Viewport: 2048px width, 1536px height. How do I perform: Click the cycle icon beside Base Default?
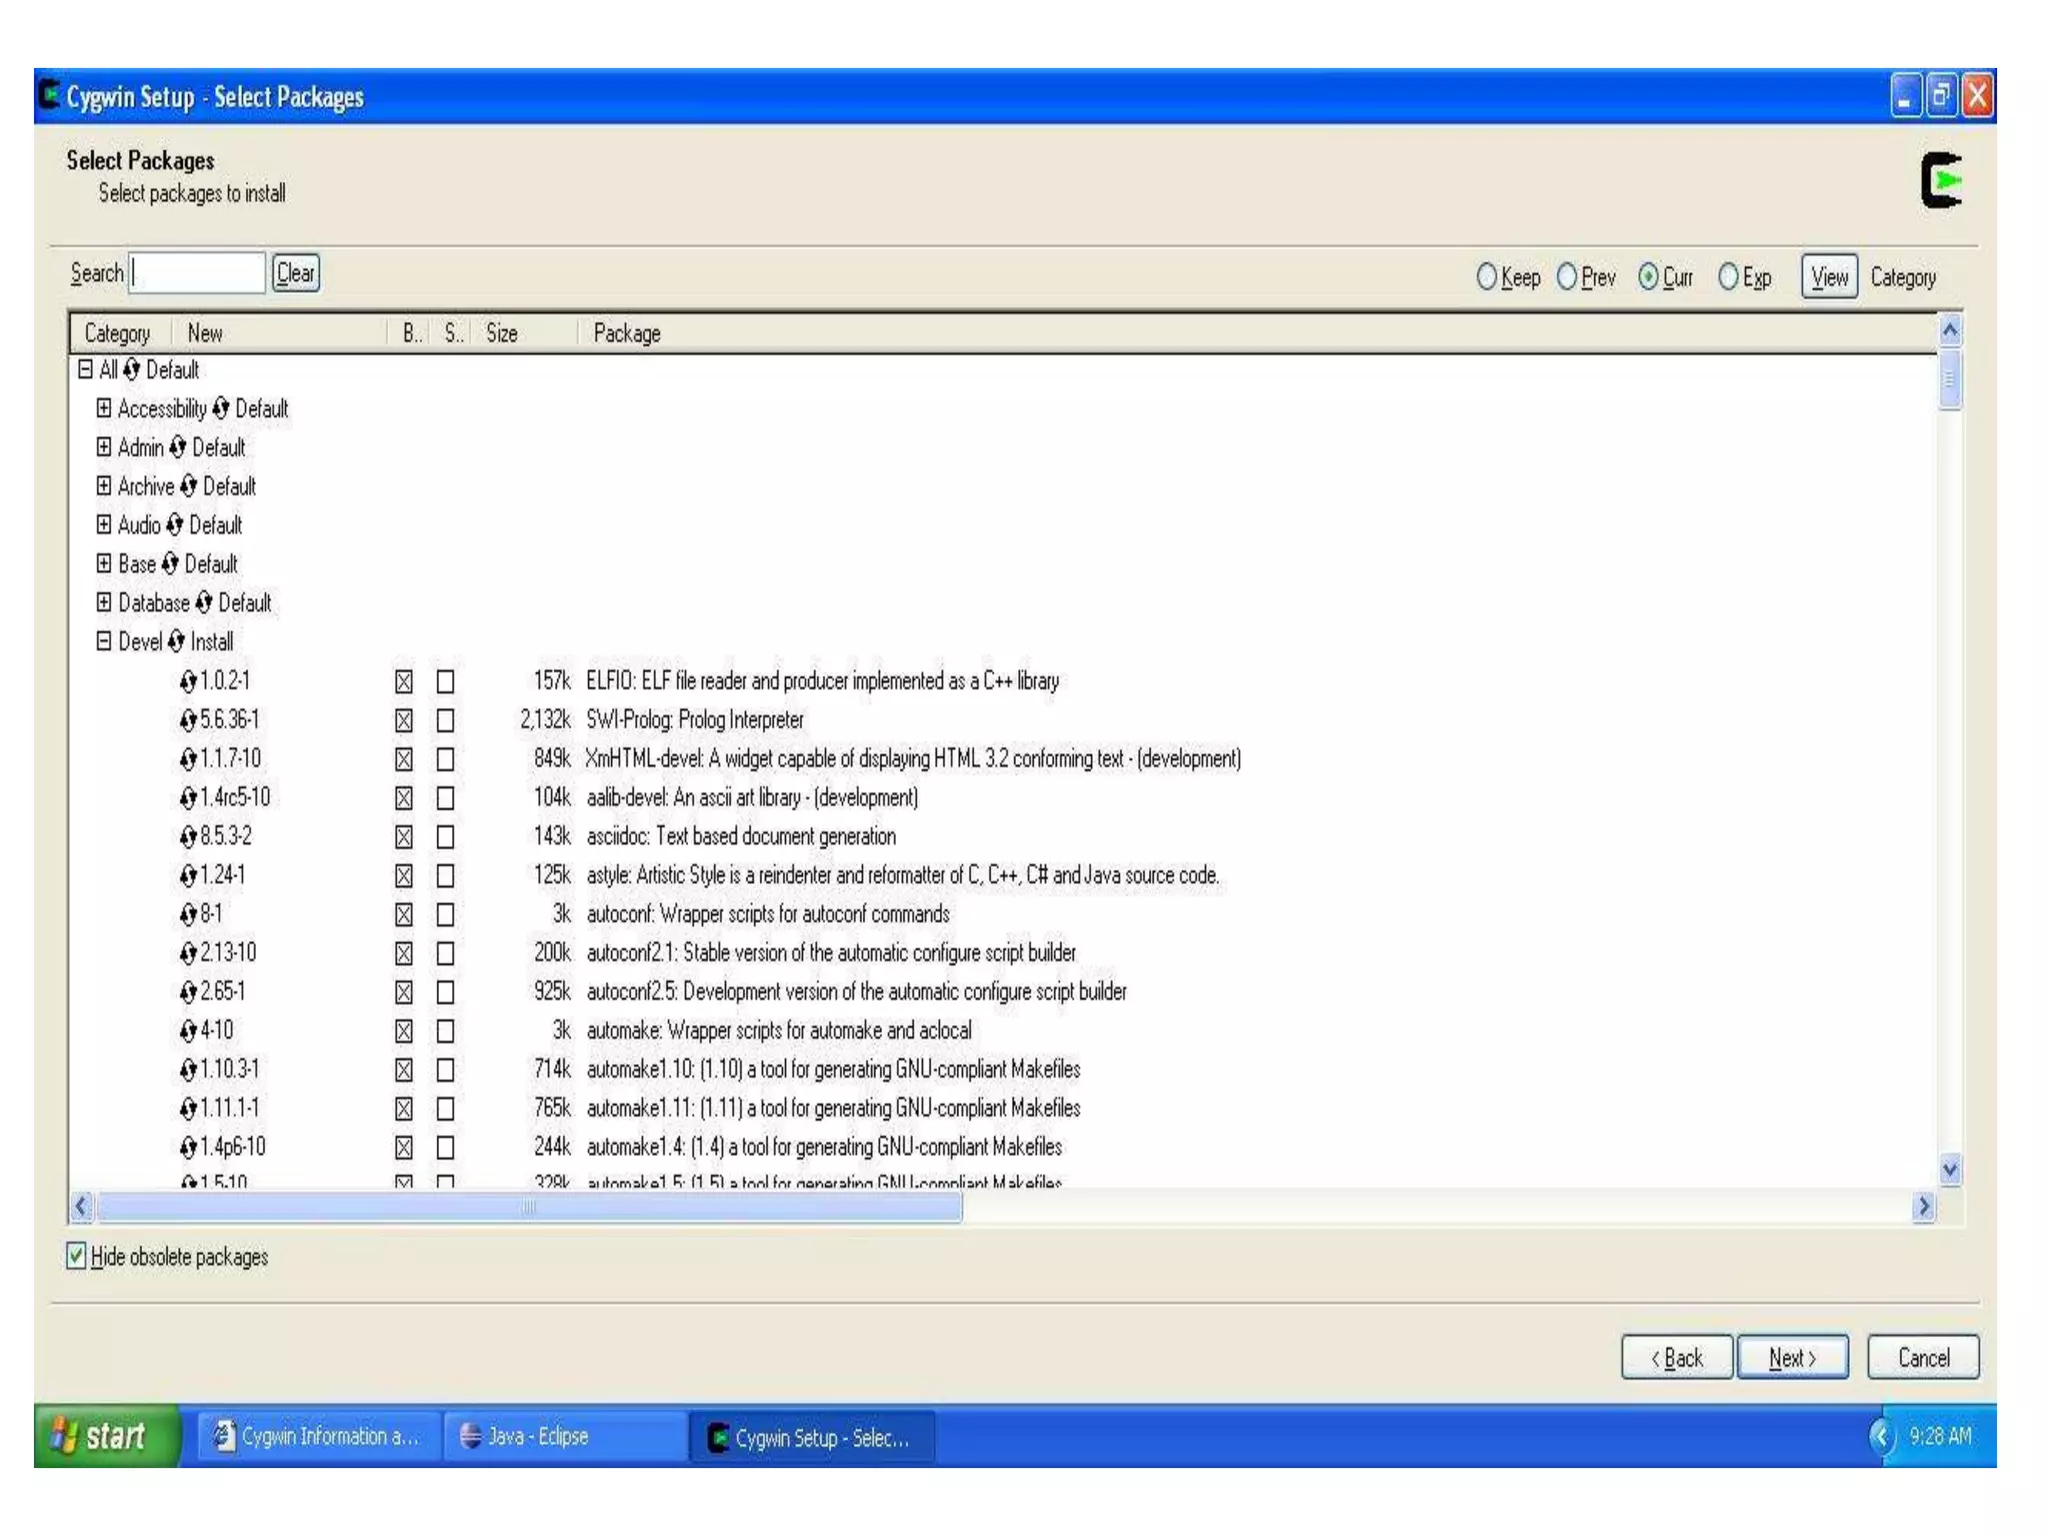(x=170, y=564)
